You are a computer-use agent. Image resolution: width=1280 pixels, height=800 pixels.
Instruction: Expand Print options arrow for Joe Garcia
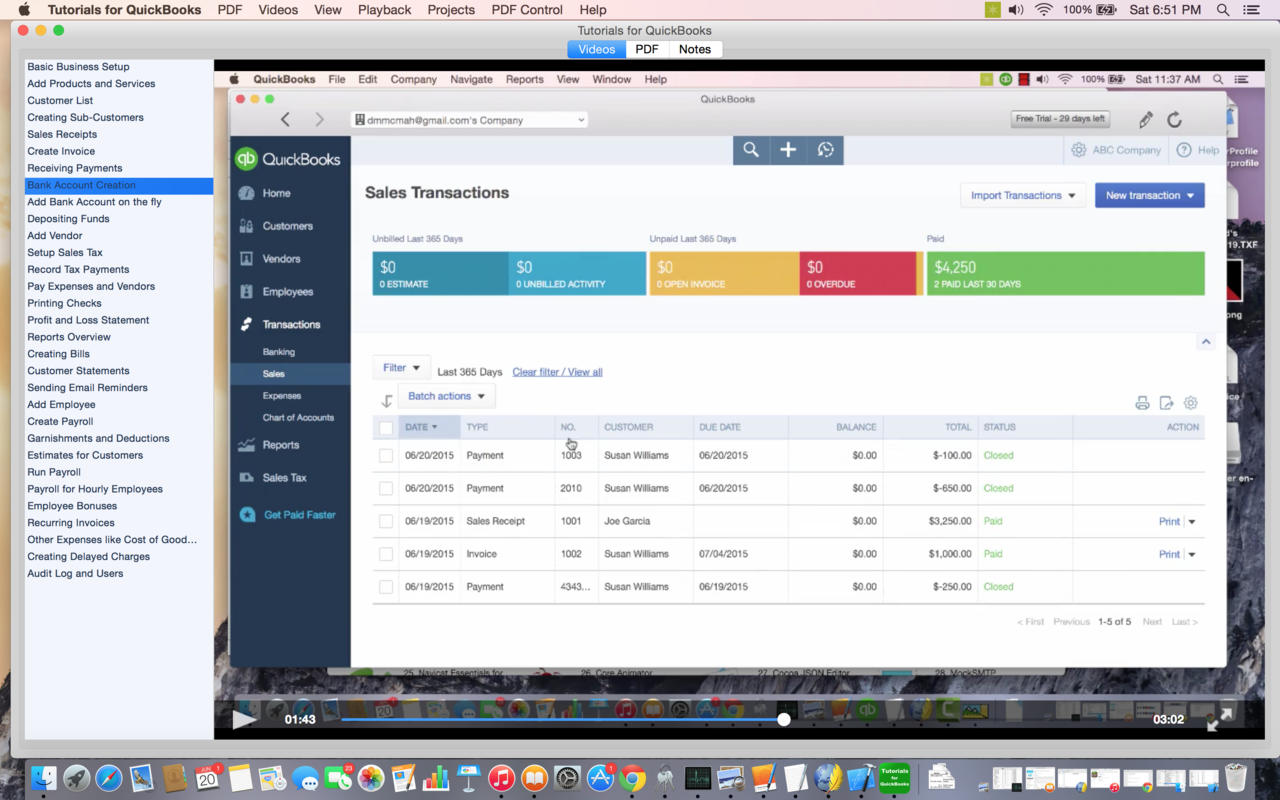pos(1192,521)
